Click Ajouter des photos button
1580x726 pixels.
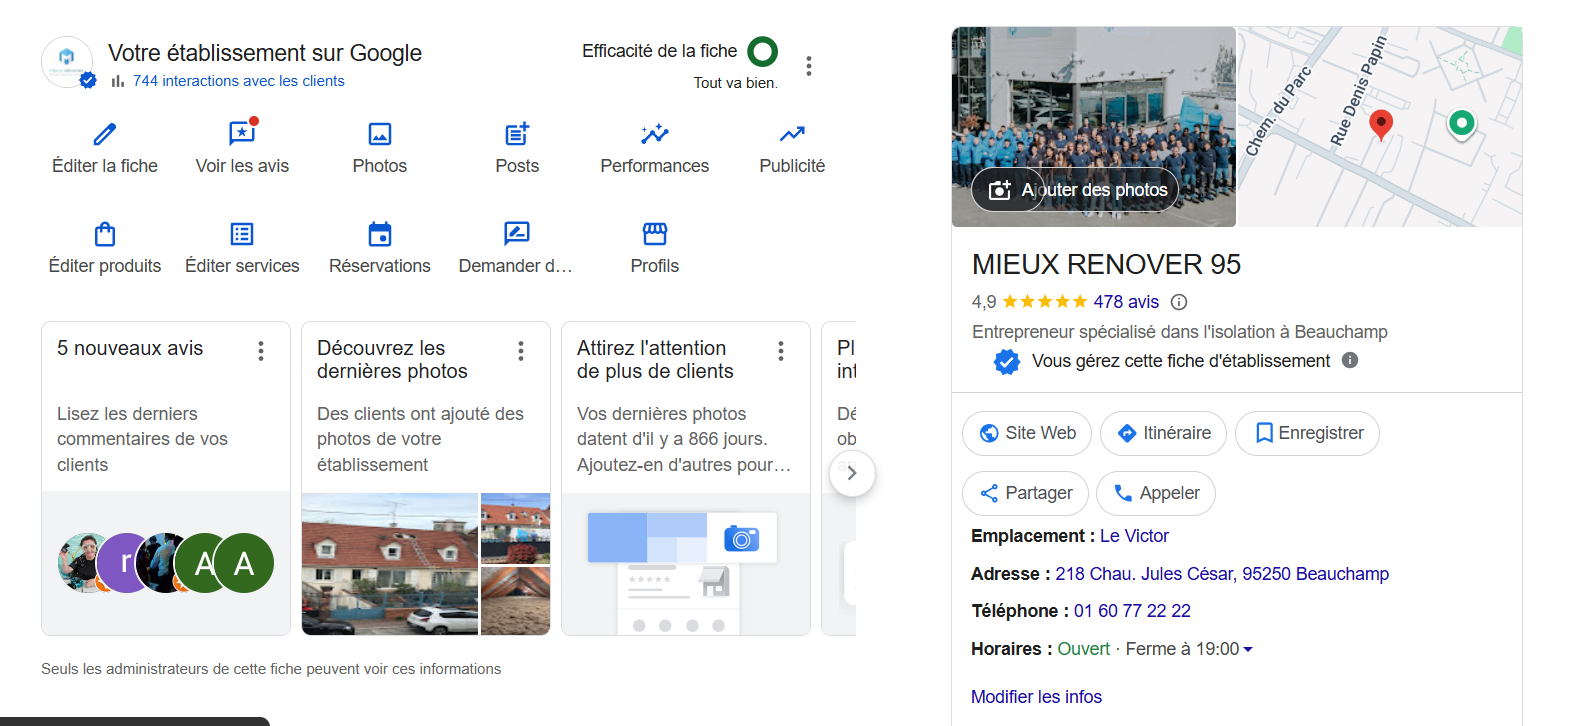coord(1075,190)
